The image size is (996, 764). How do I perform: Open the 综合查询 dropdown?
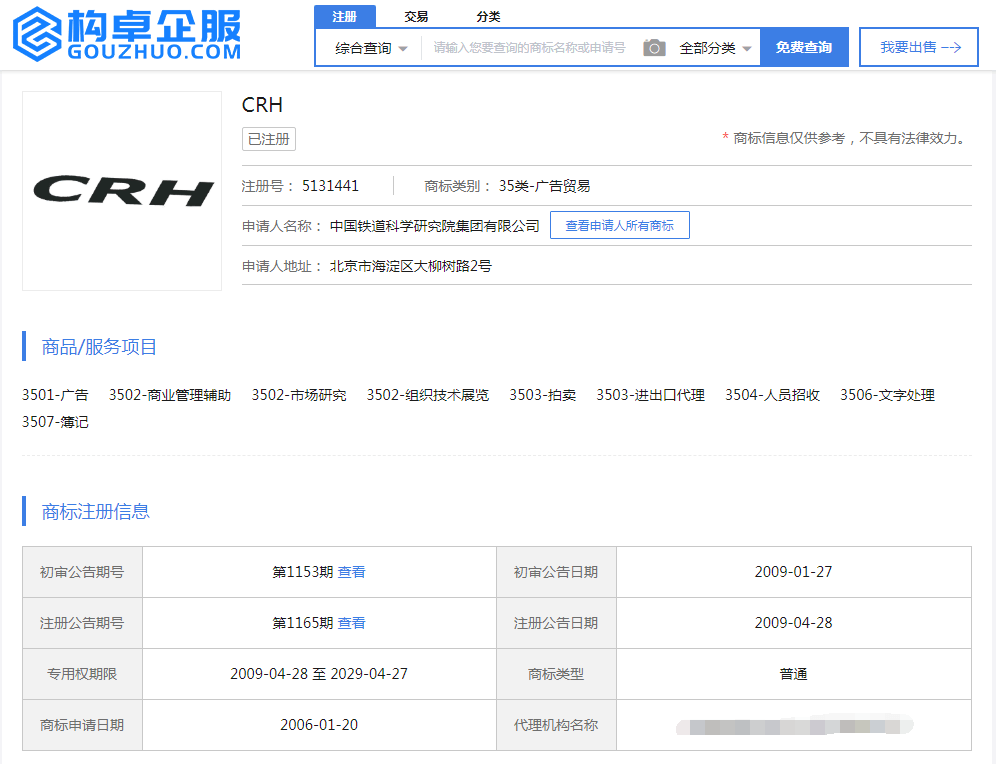point(371,48)
